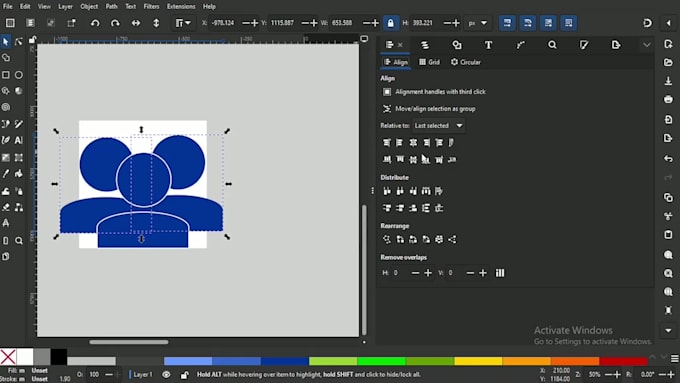Pick the Dropper tool
Screen dimensions: 680x383
pyautogui.click(x=6, y=174)
